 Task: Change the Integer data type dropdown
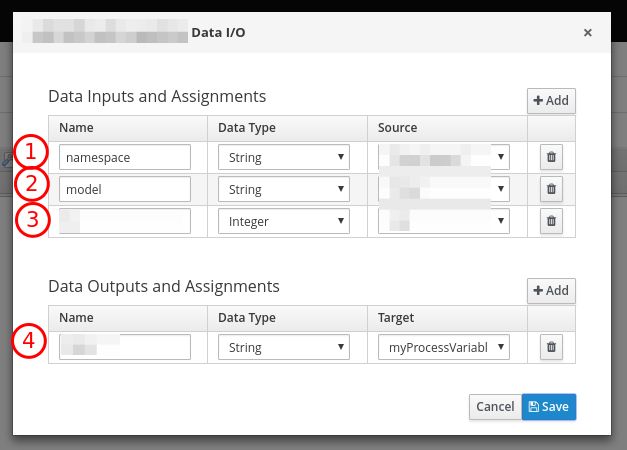(x=283, y=221)
